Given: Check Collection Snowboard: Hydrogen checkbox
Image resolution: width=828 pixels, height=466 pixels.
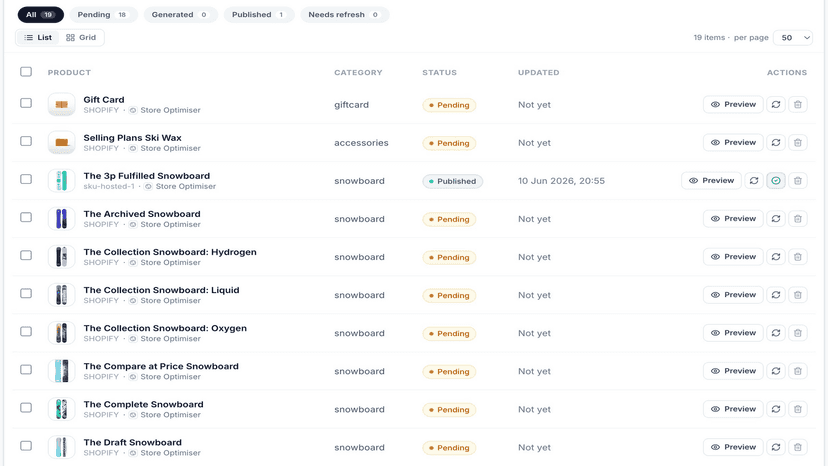Looking at the screenshot, I should pos(26,255).
